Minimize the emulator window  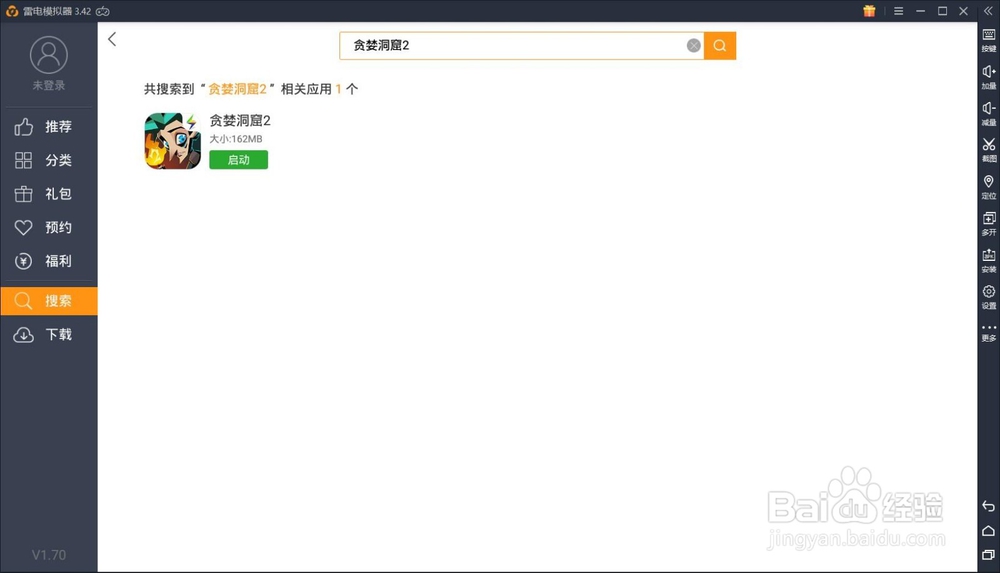click(920, 11)
